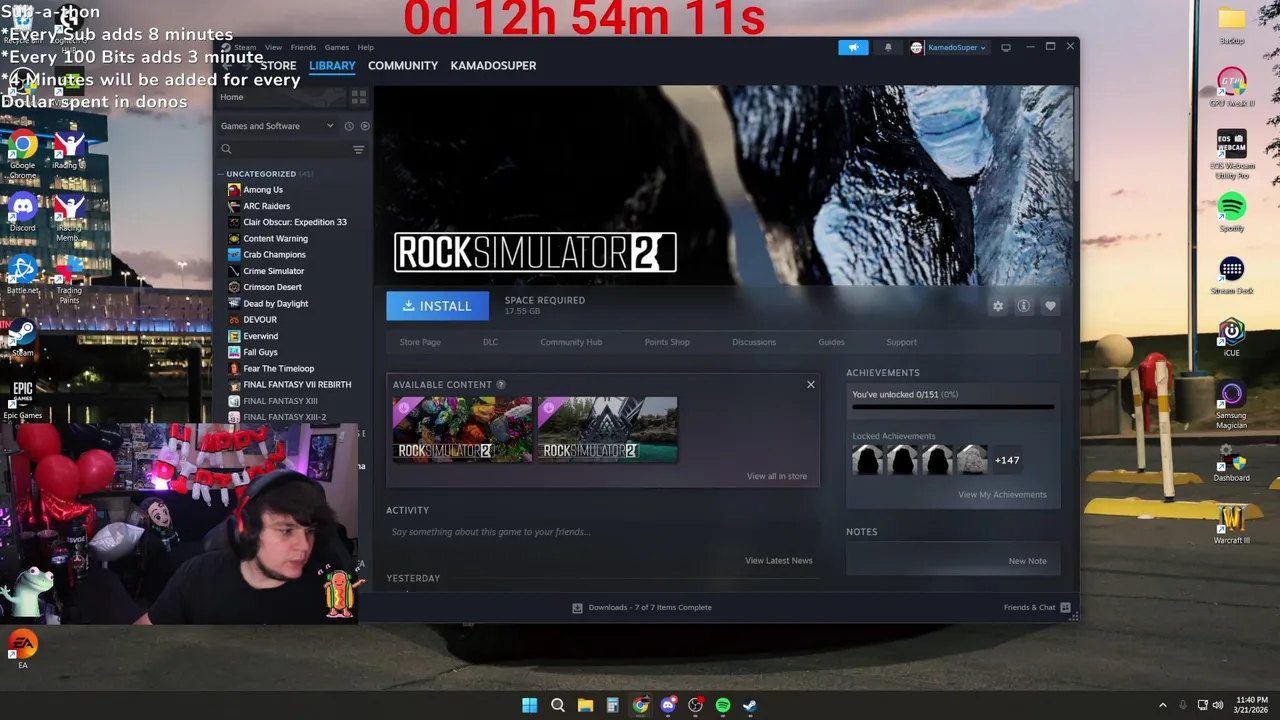This screenshot has width=1280, height=720.
Task: Open the DLC link
Action: [x=490, y=342]
